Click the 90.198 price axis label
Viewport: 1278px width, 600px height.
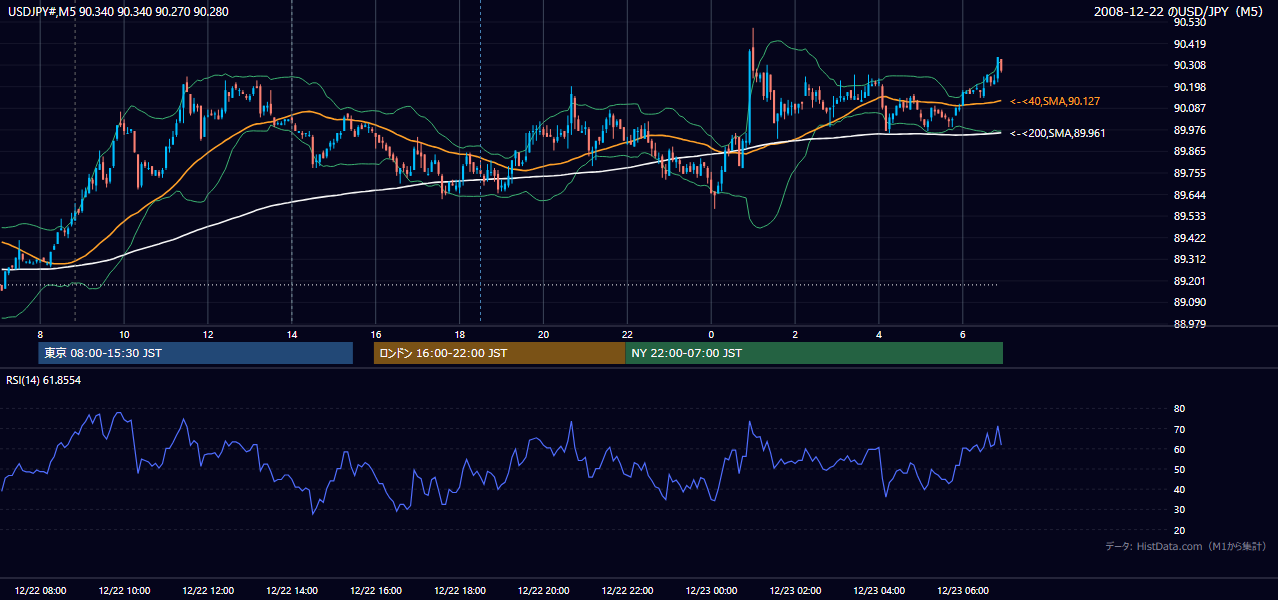(1190, 87)
